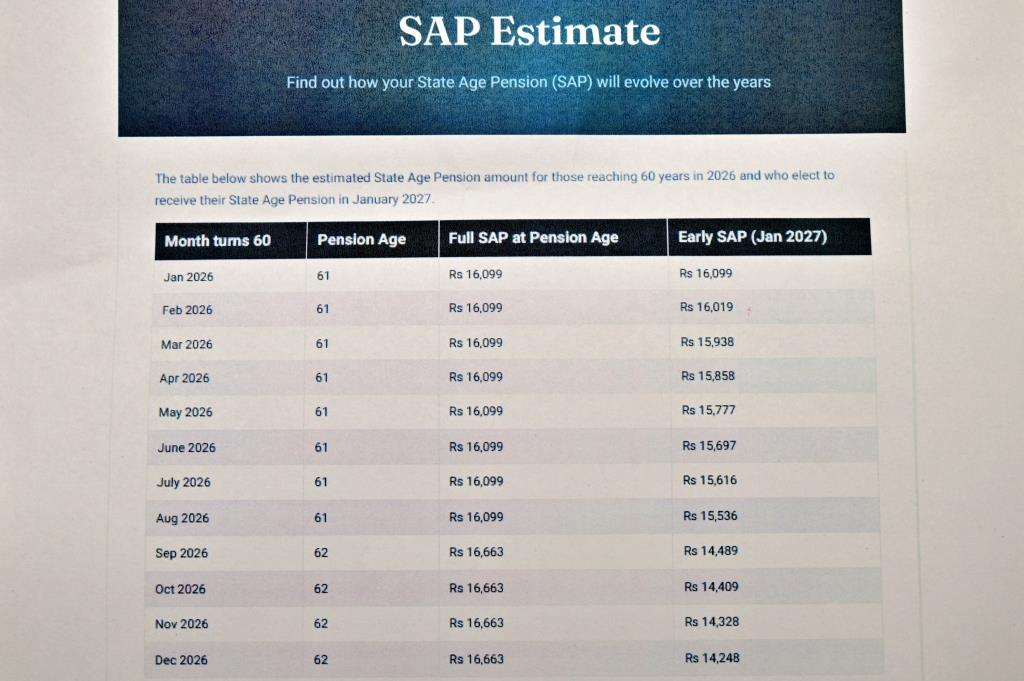1024x681 pixels.
Task: Select the Sep 2026 row label
Action: (182, 553)
